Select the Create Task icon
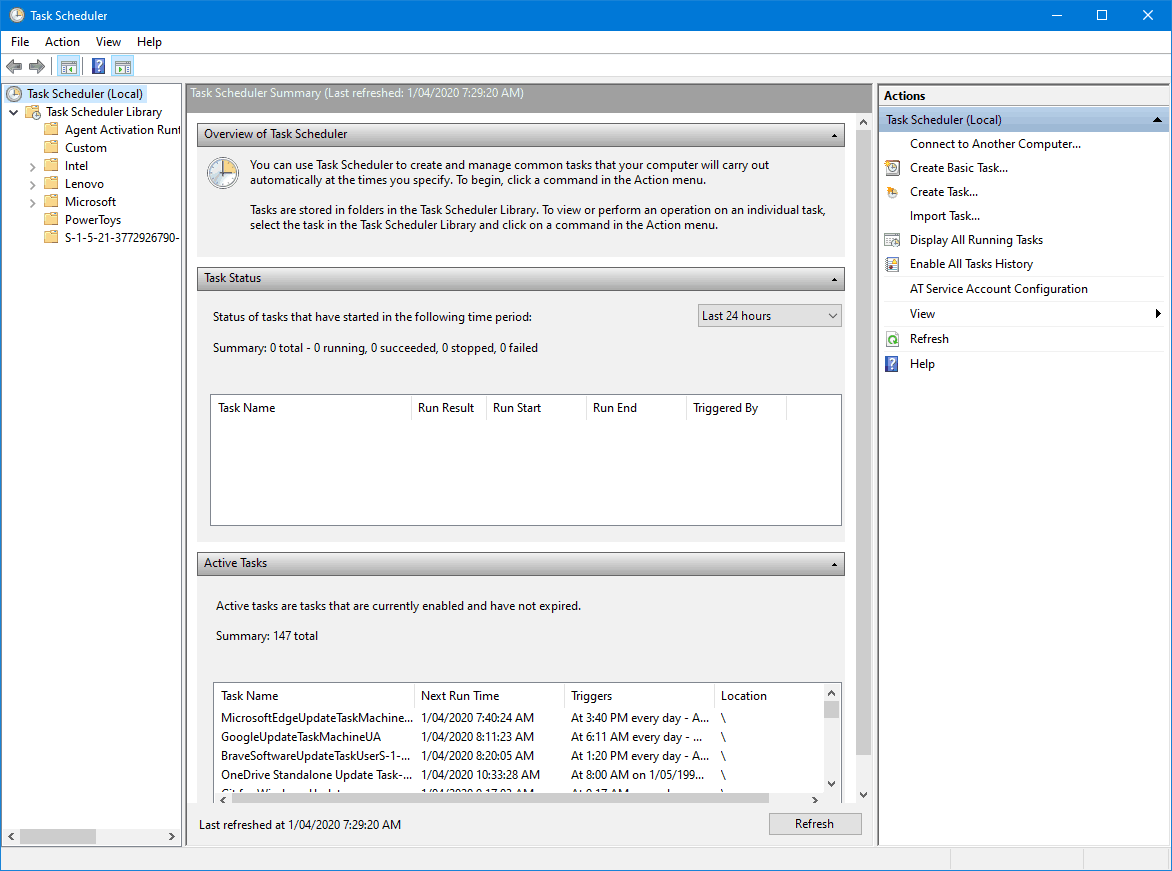Screen dimensions: 1172x871 coord(891,191)
